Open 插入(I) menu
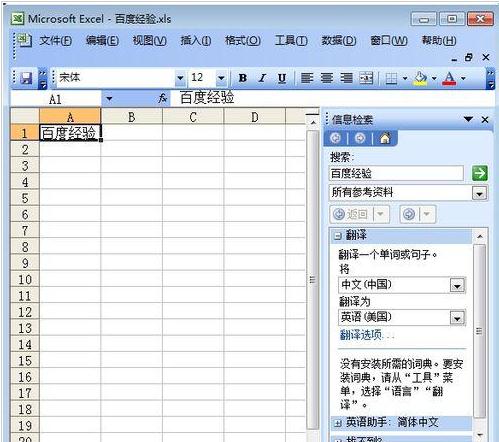The image size is (499, 442). pos(196,41)
